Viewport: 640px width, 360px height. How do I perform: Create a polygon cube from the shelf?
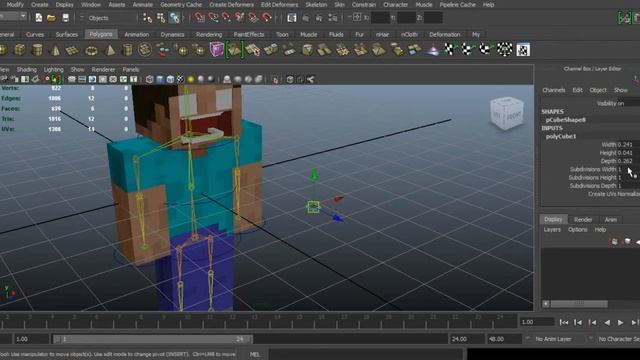(20, 50)
